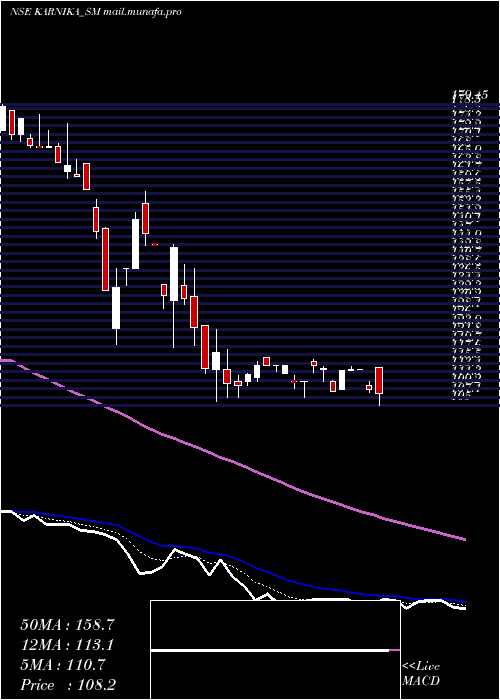Click the <<Live MACD label
500x700 pixels.
click(x=421, y=674)
